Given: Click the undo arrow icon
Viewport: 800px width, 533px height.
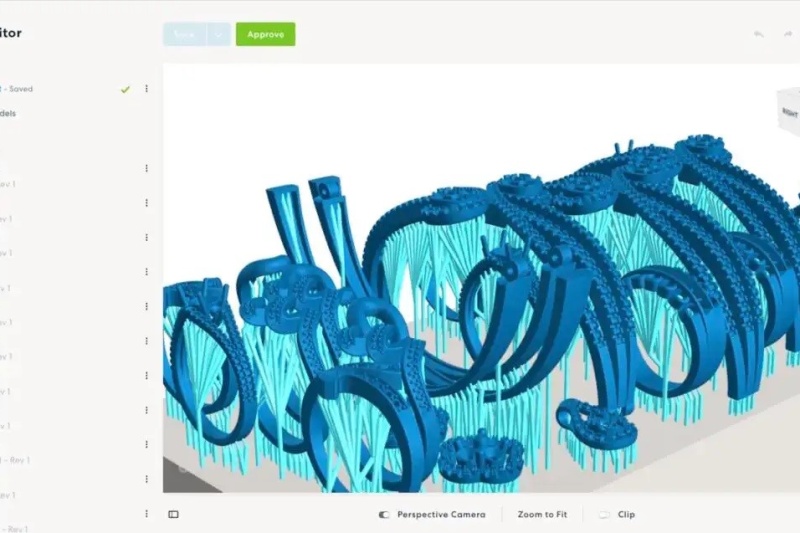Looking at the screenshot, I should click(x=759, y=34).
